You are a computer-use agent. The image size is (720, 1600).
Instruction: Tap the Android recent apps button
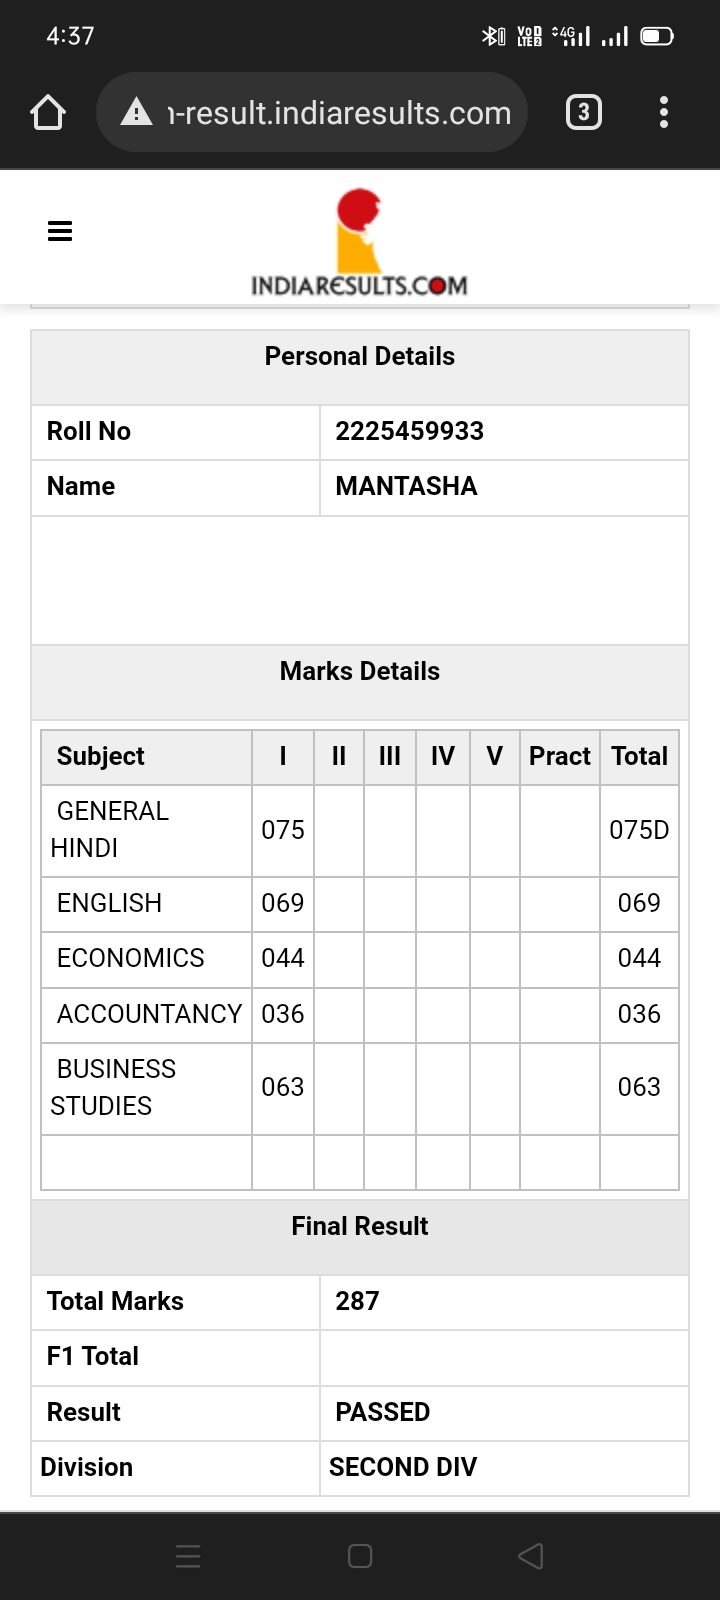tap(188, 1555)
